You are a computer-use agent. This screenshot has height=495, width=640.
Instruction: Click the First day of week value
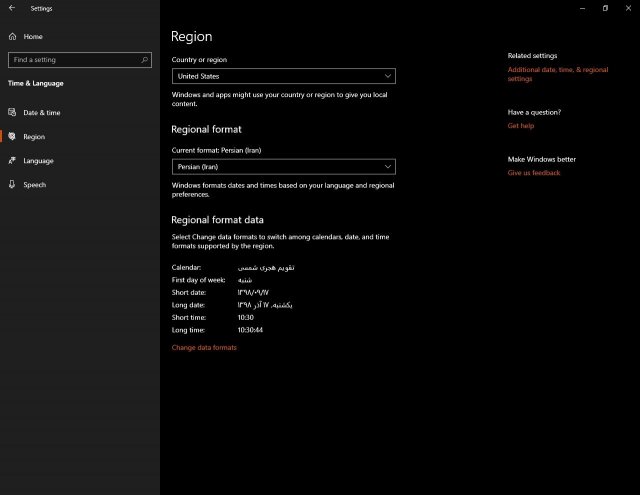pos(245,280)
